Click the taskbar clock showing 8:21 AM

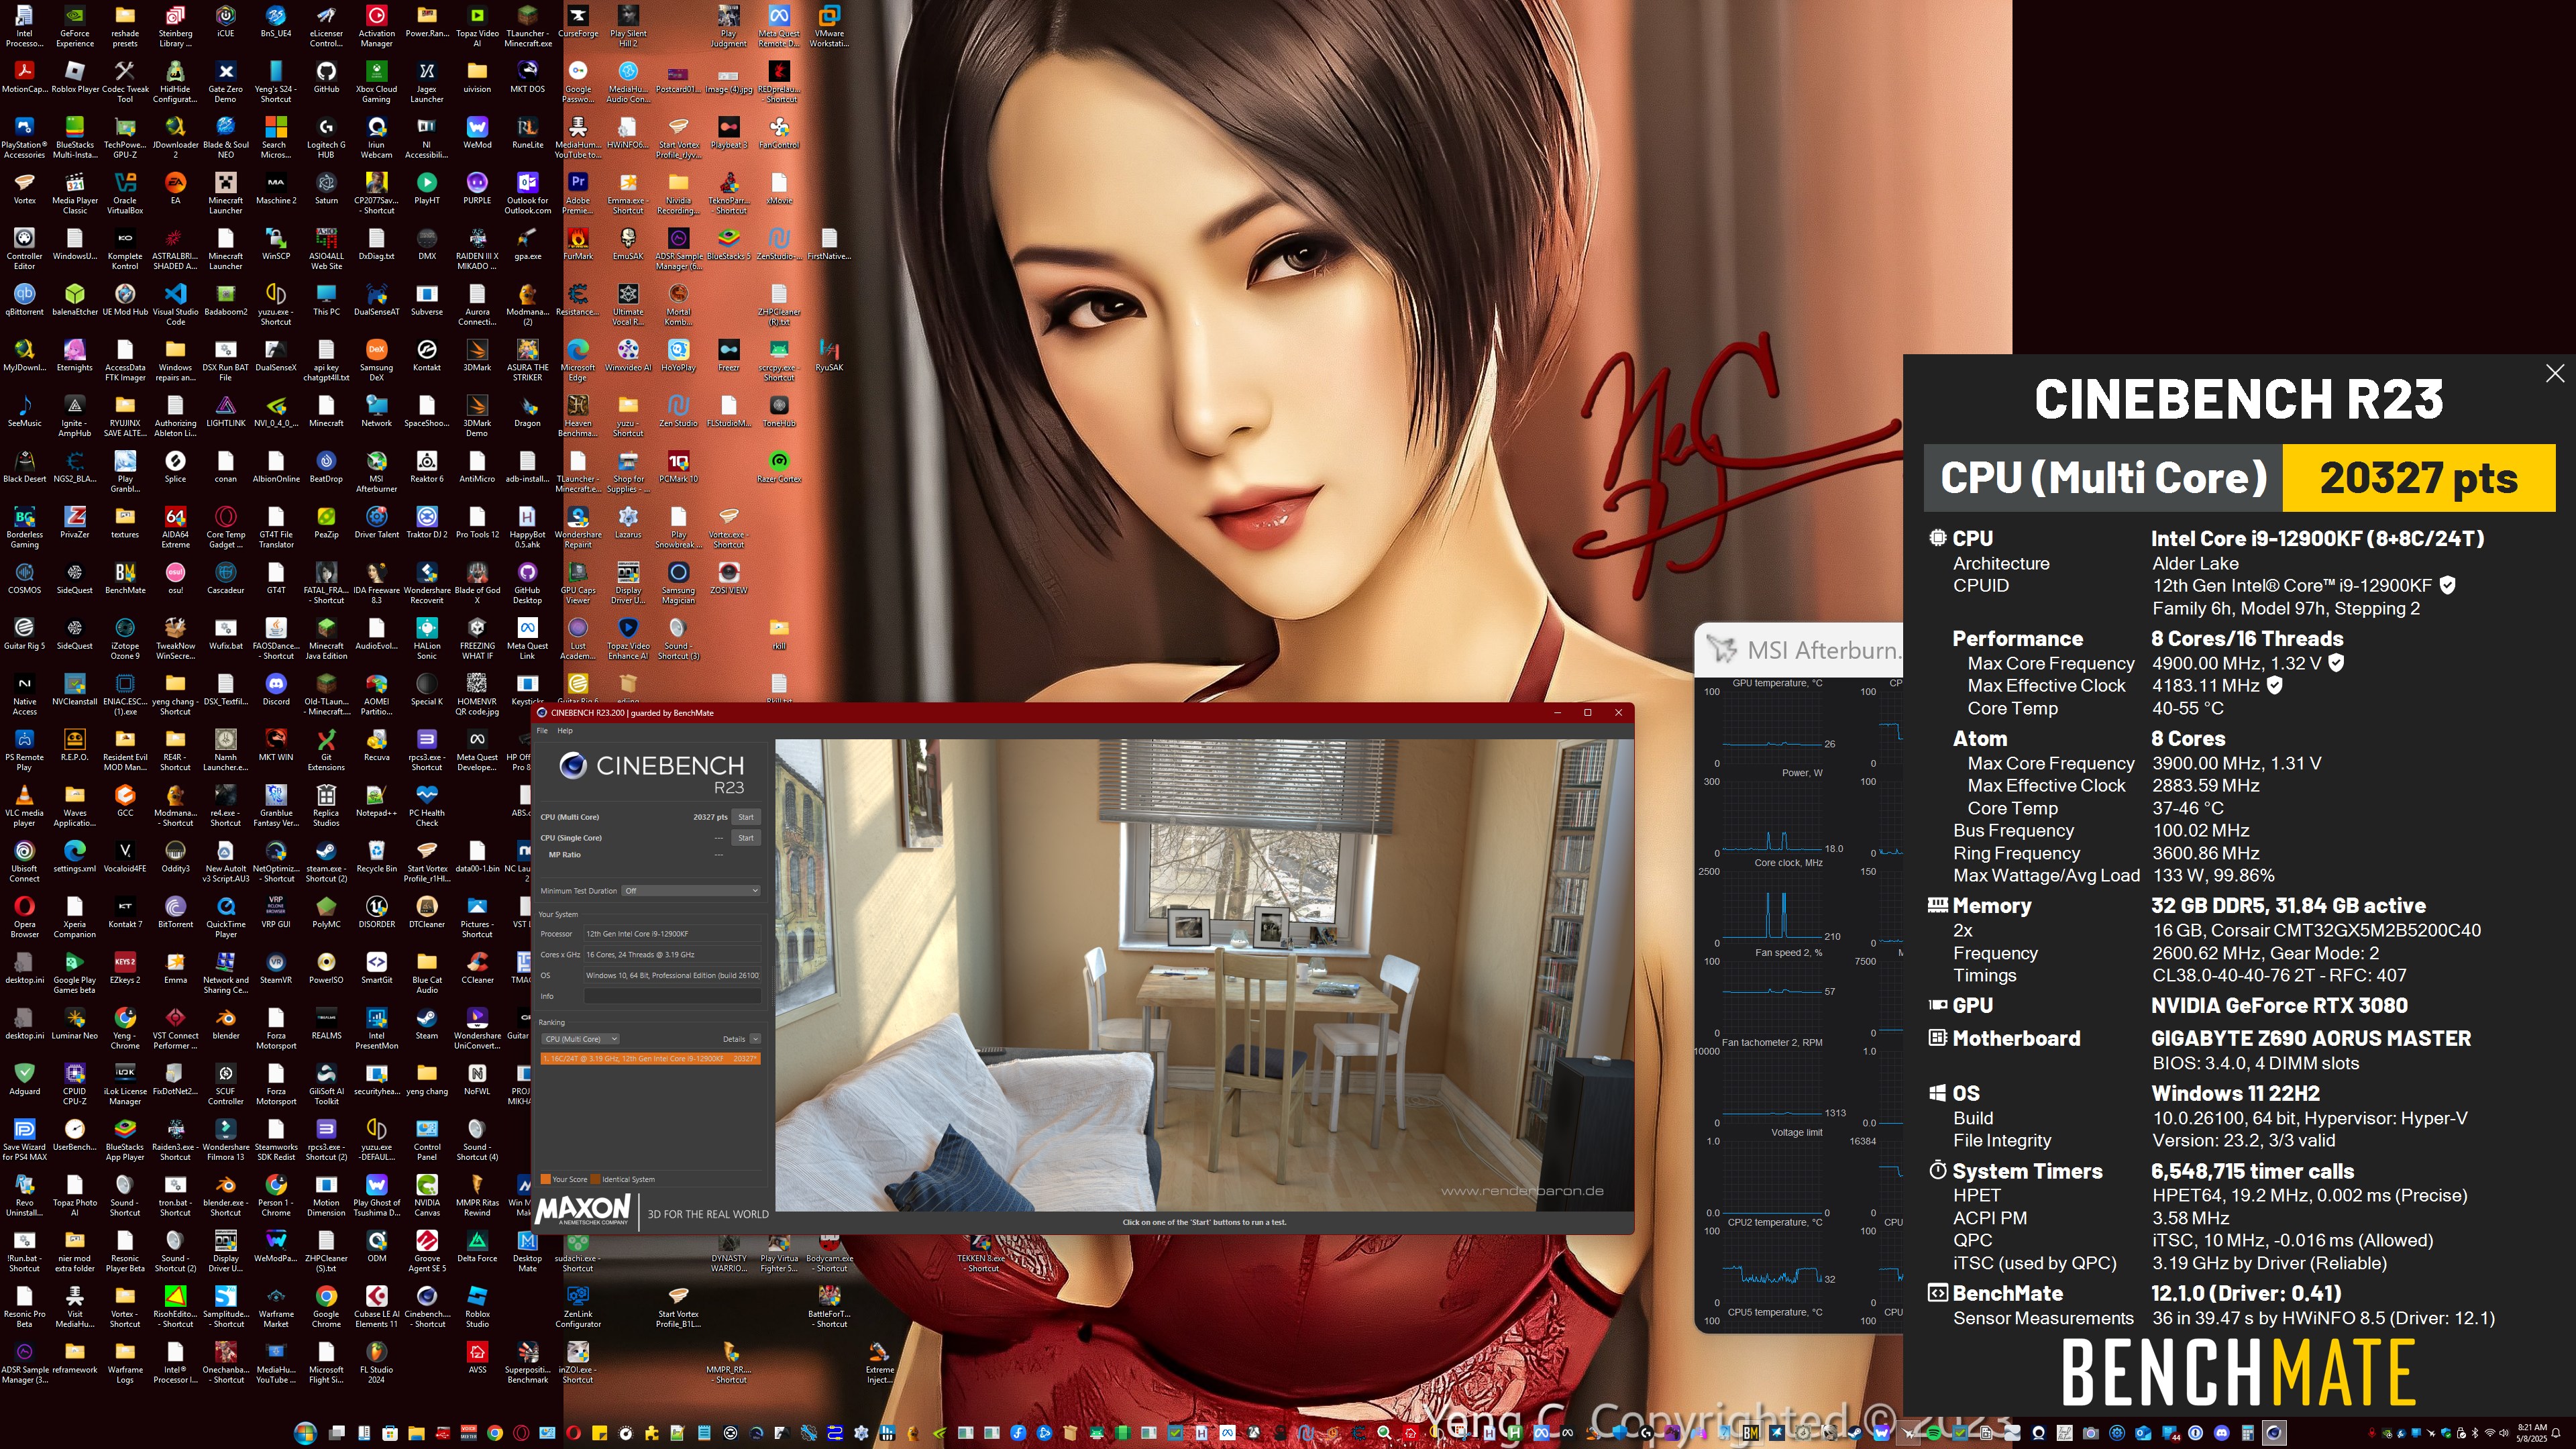(x=2532, y=1433)
